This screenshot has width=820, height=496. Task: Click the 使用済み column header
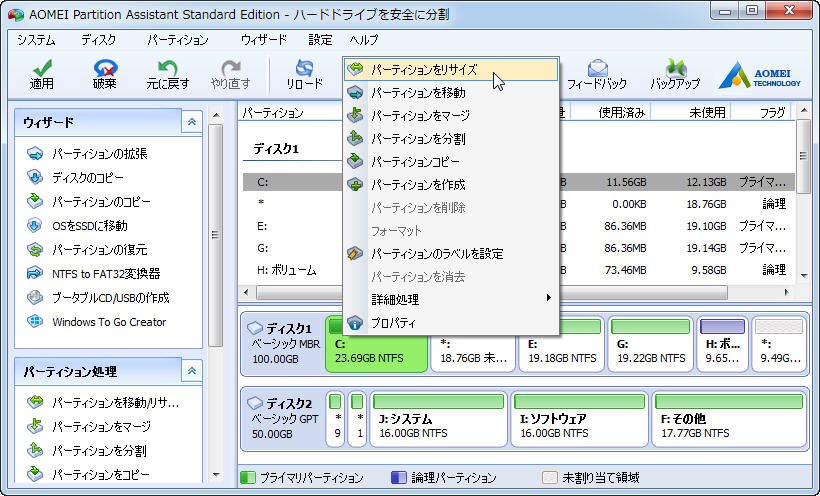coord(610,112)
